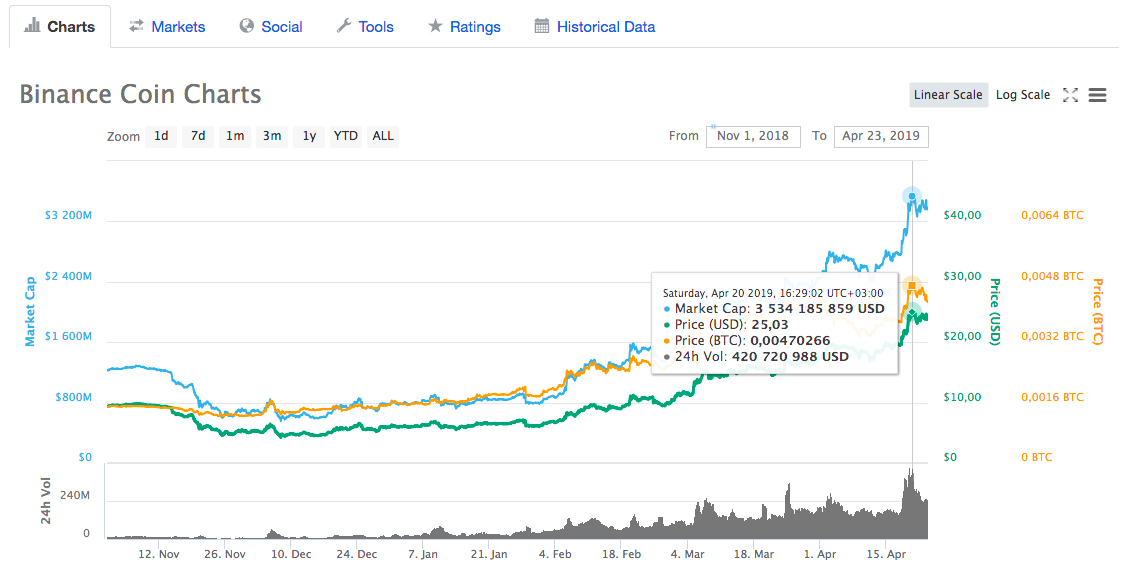Click the calendar icon beside Historical Data

click(x=542, y=26)
